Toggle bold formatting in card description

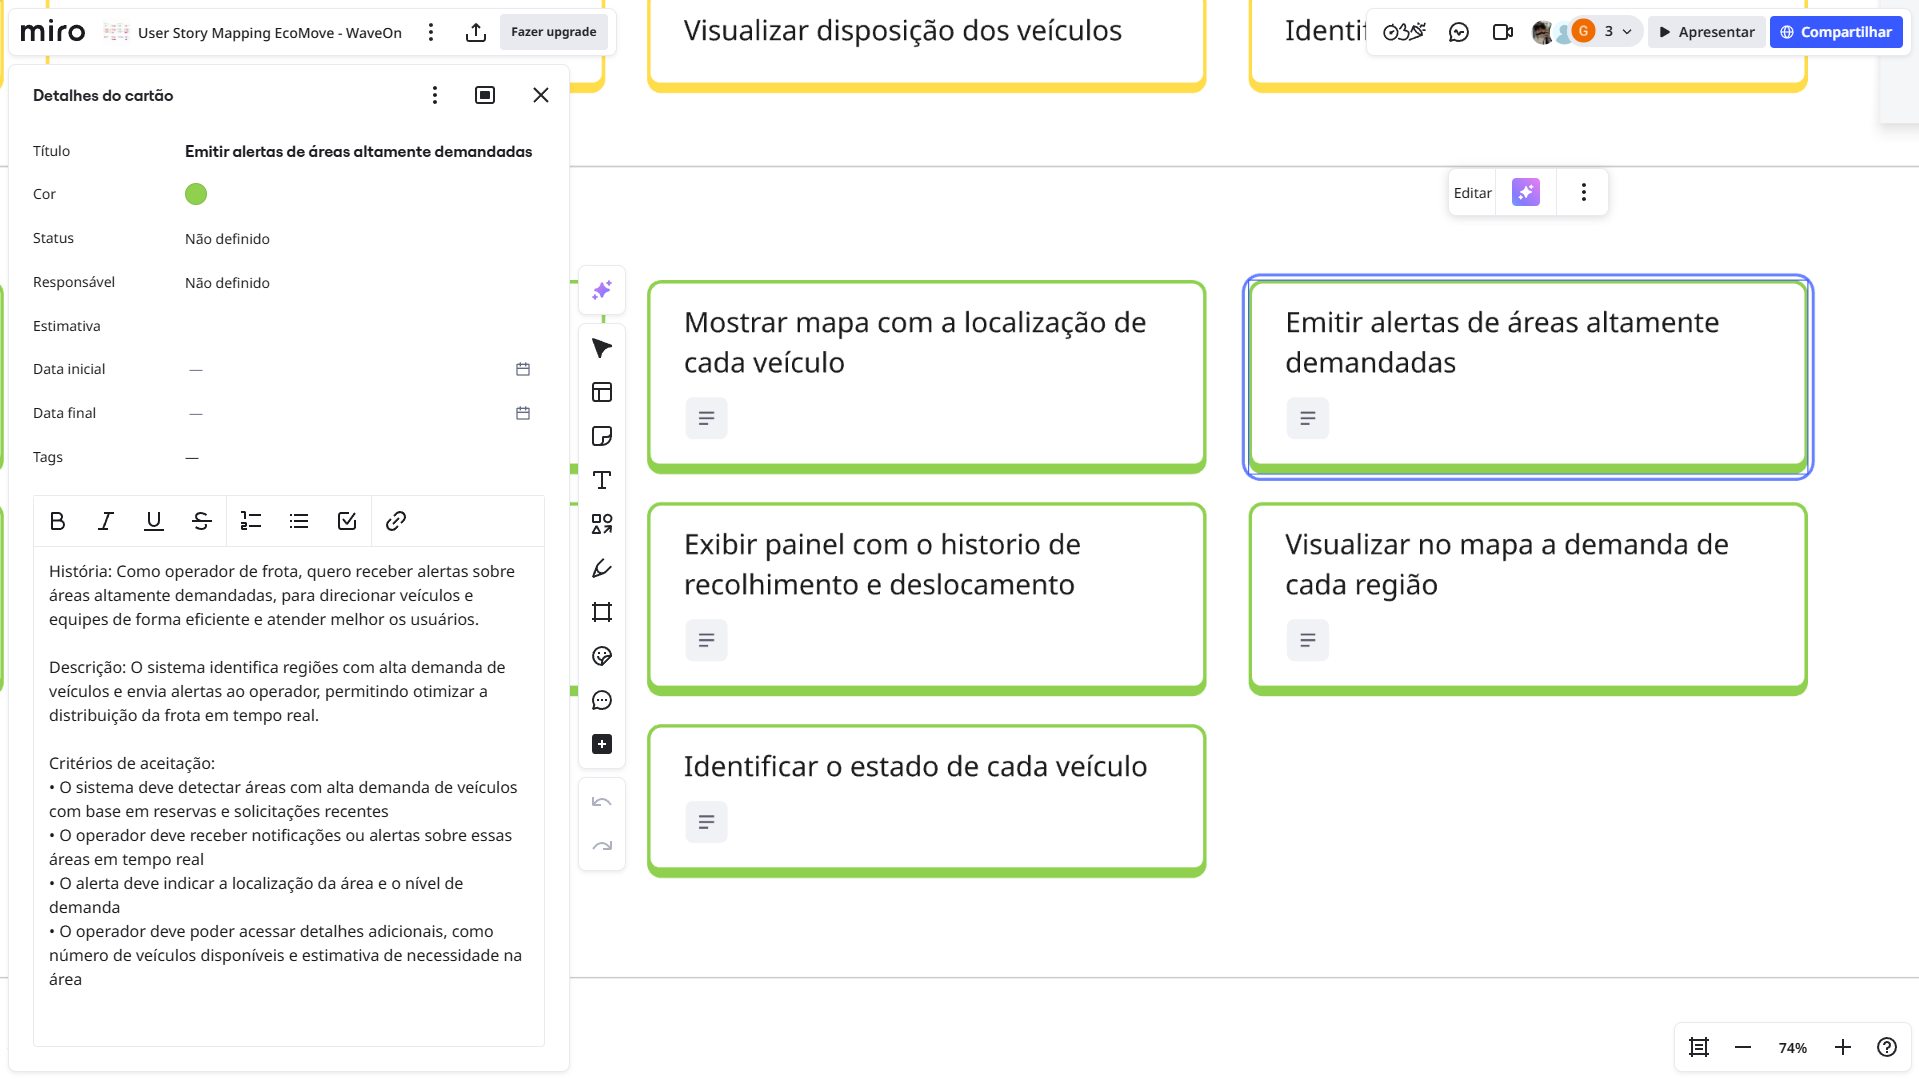[x=57, y=521]
